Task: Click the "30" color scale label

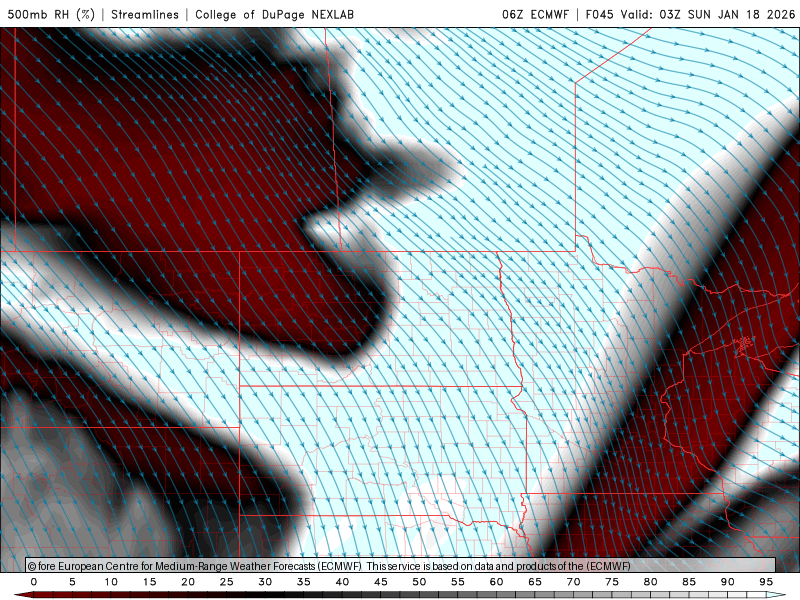Action: click(x=265, y=582)
